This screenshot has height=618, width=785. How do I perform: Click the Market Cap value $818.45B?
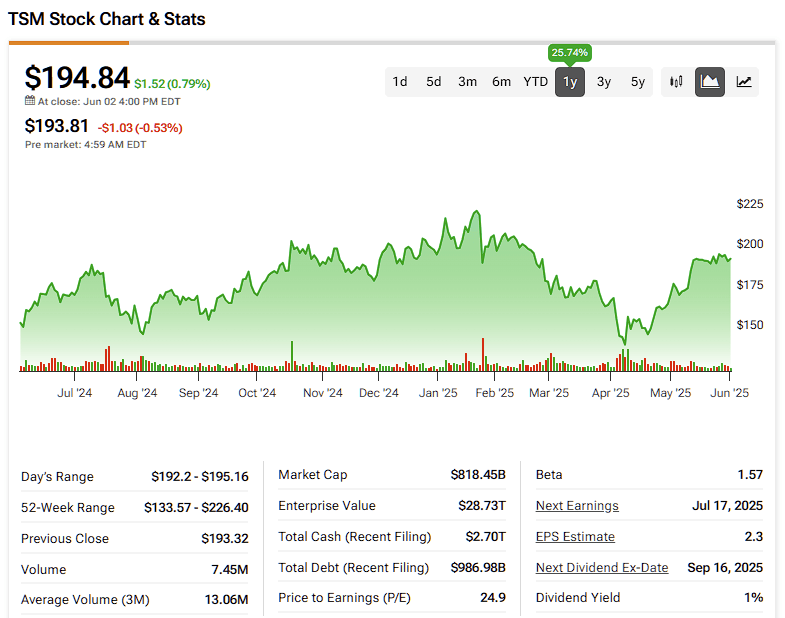coord(478,475)
